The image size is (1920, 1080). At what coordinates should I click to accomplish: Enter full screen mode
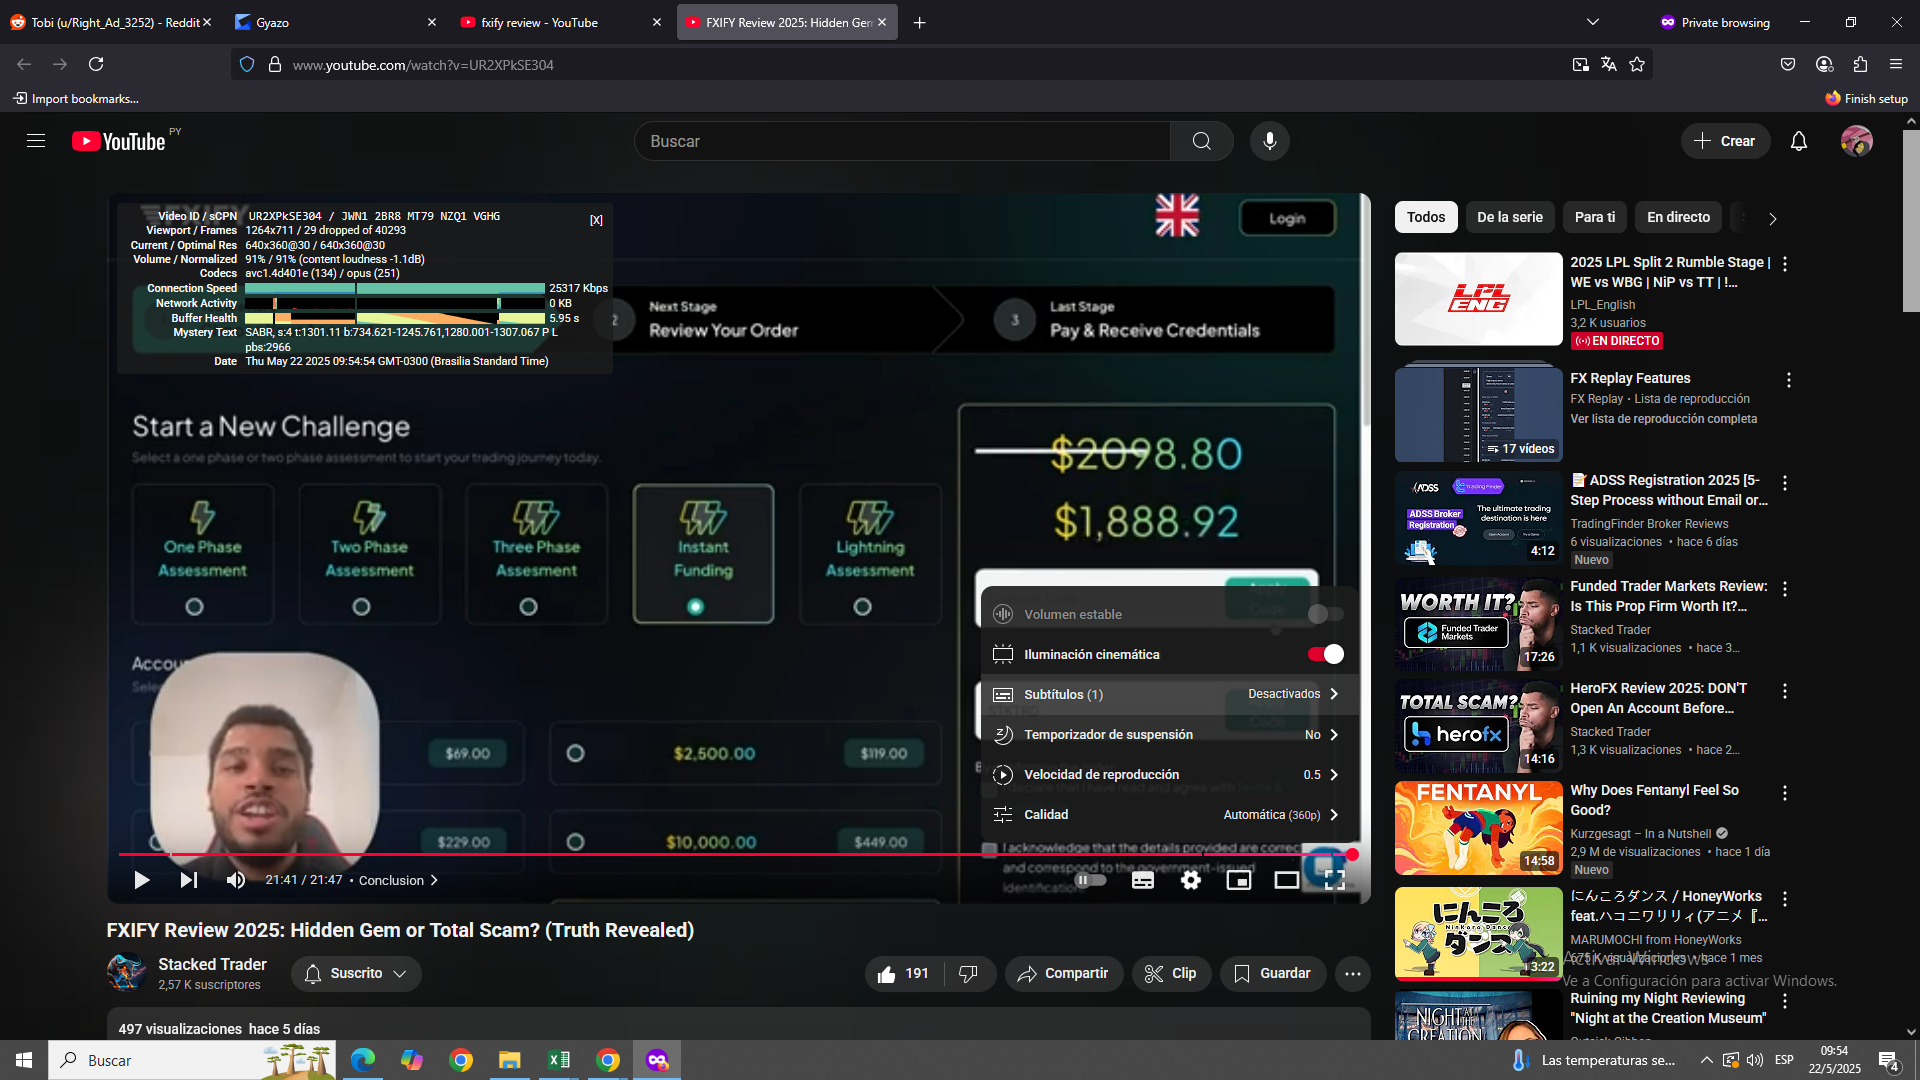(x=1335, y=880)
